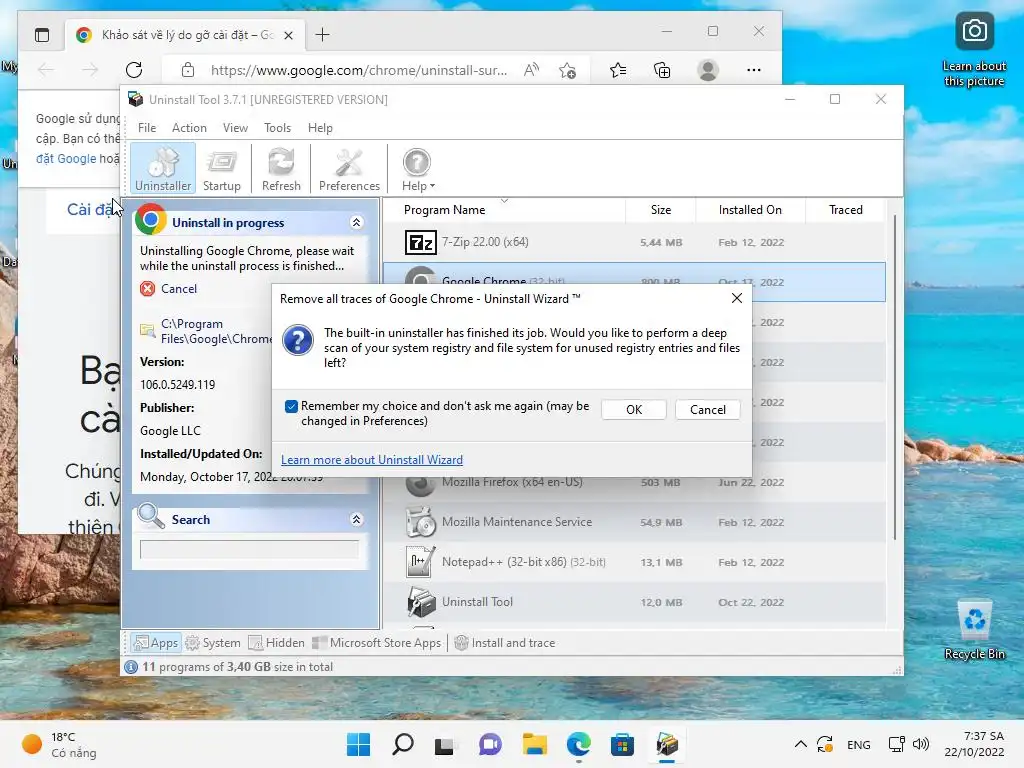
Task: Select the Notepad++ program icon
Action: click(419, 562)
